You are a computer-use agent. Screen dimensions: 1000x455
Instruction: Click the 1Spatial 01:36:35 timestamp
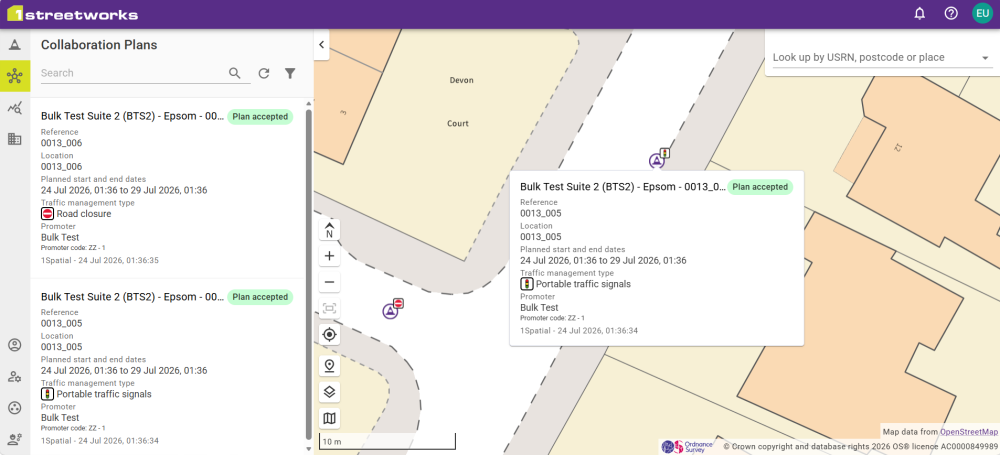[99, 260]
